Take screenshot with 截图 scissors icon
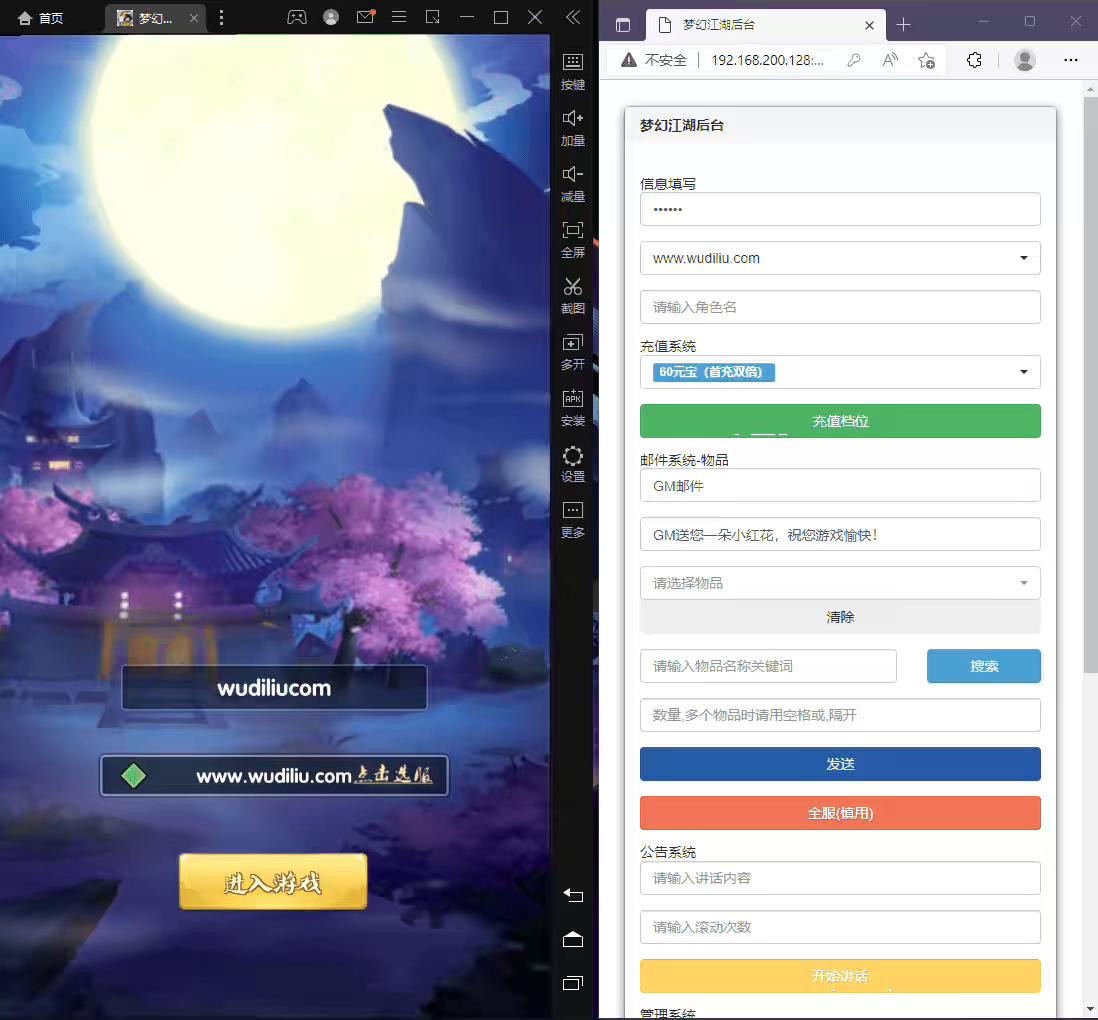This screenshot has height=1020, width=1098. point(573,295)
